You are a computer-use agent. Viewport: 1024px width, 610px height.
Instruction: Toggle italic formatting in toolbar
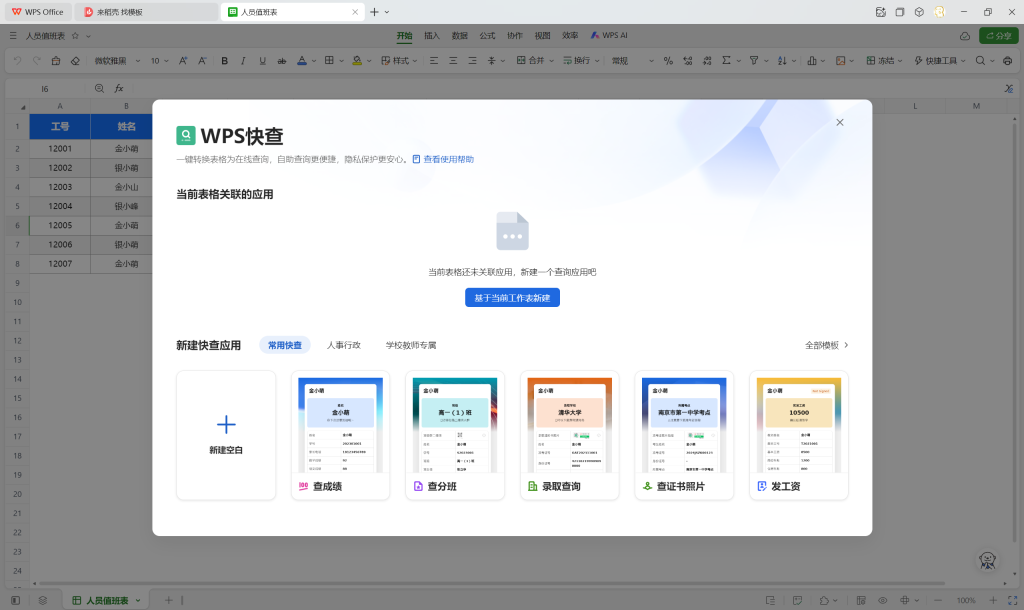pyautogui.click(x=243, y=61)
